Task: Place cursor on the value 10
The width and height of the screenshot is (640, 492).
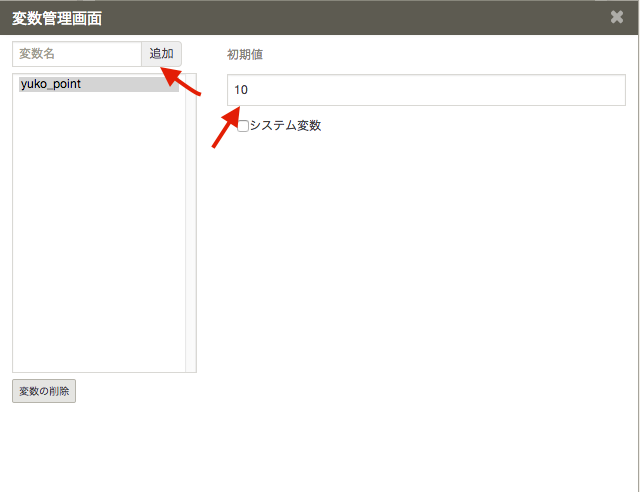Action: click(x=241, y=90)
